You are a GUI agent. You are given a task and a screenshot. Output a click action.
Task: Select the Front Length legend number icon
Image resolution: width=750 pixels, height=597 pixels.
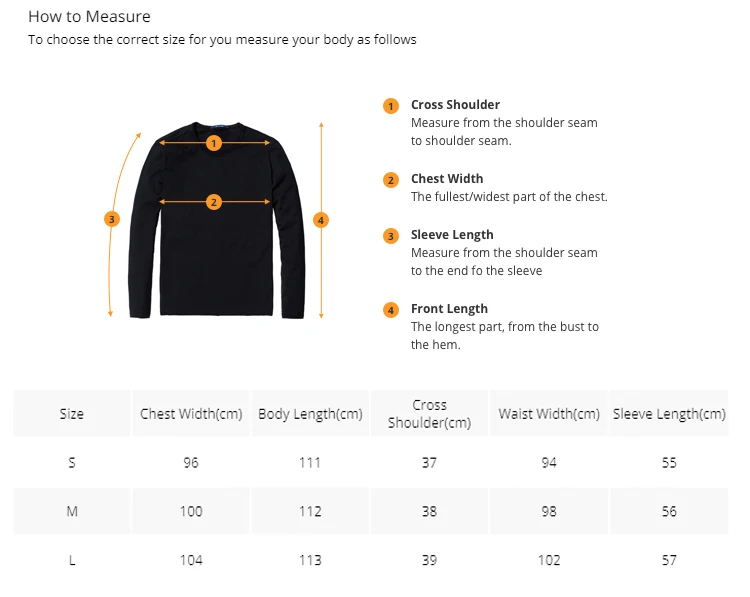click(x=391, y=310)
